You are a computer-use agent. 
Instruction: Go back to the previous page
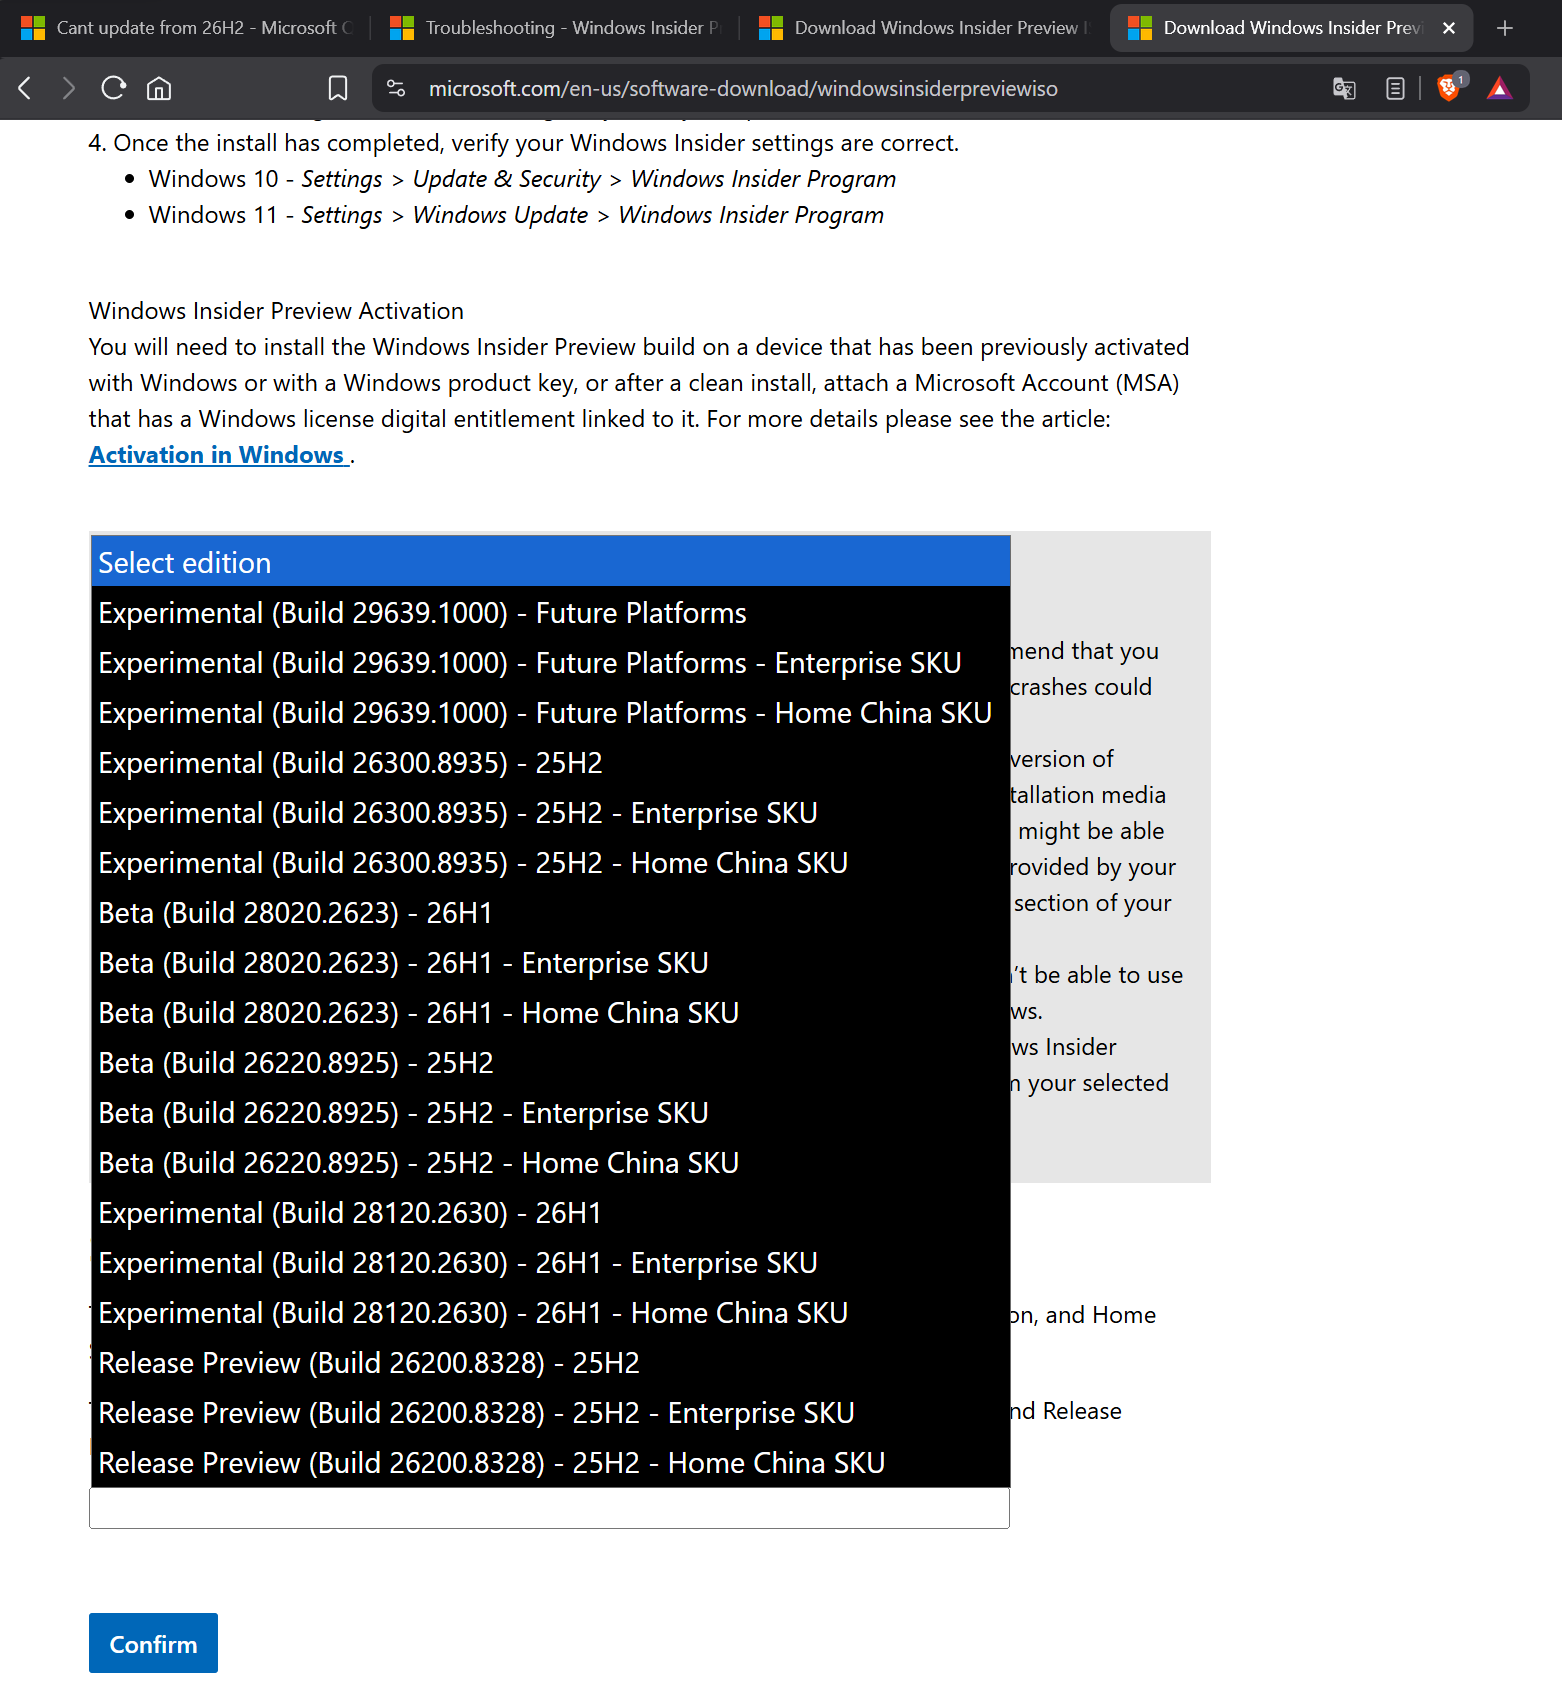pyautogui.click(x=26, y=89)
